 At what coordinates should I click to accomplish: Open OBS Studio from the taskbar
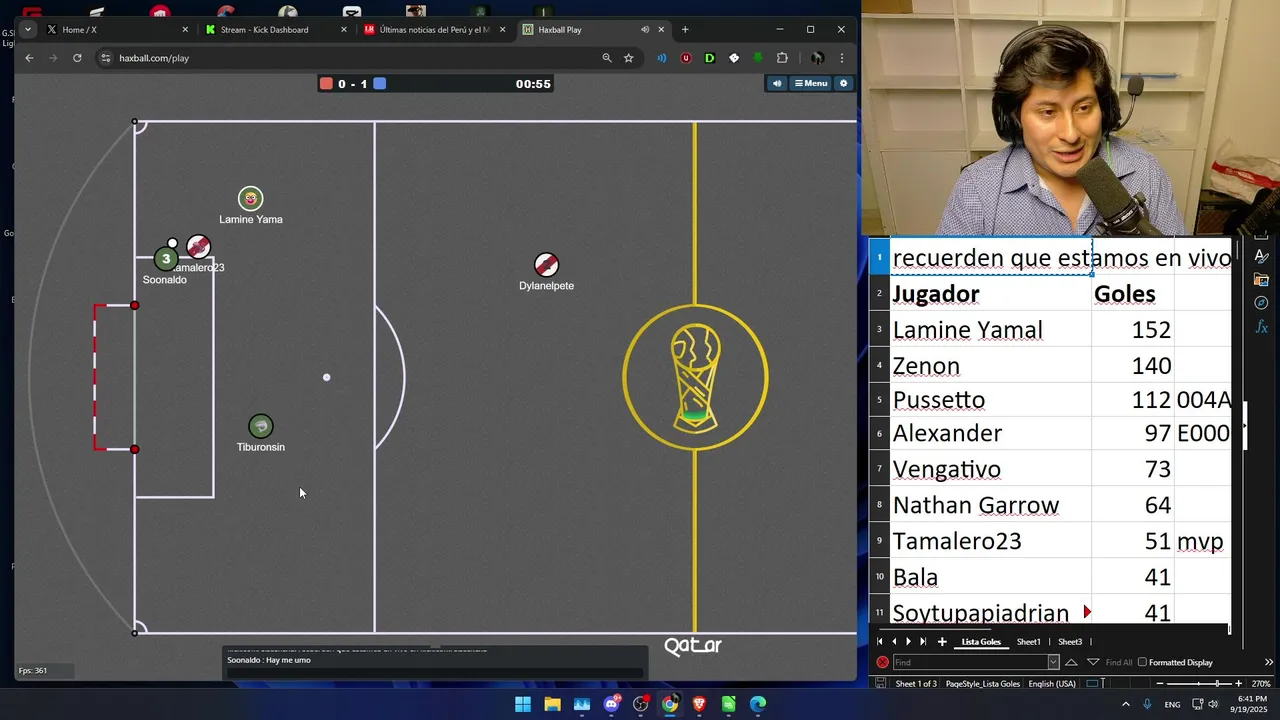coord(641,704)
